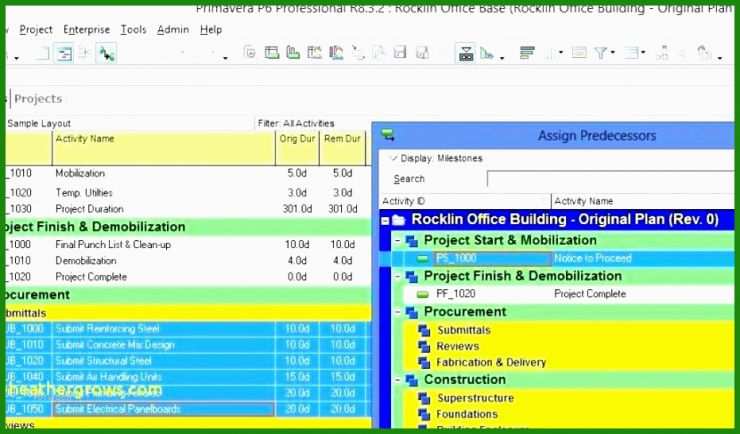The width and height of the screenshot is (740, 434).
Task: Click the highlighted layout icon on the left toolbar
Action: pos(64,53)
